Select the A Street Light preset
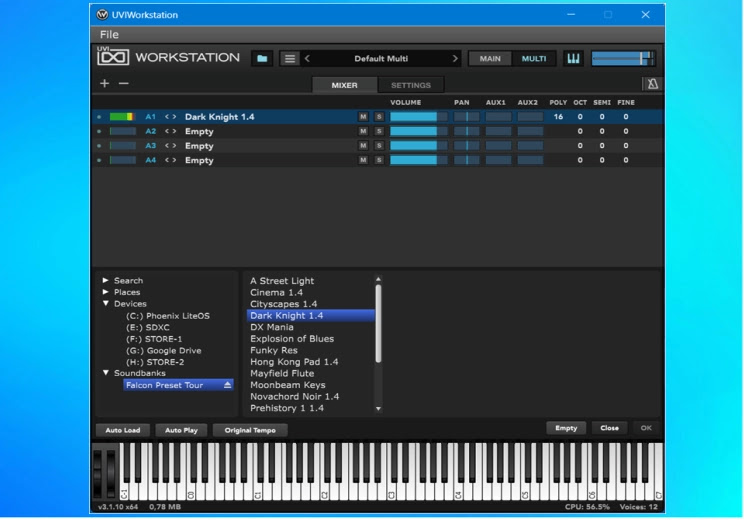The width and height of the screenshot is (744, 520). (282, 281)
